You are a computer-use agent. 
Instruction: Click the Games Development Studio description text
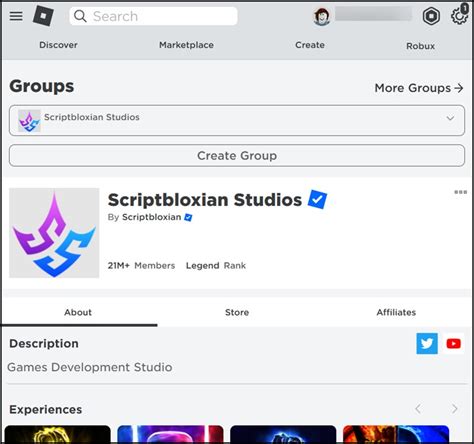tap(90, 367)
